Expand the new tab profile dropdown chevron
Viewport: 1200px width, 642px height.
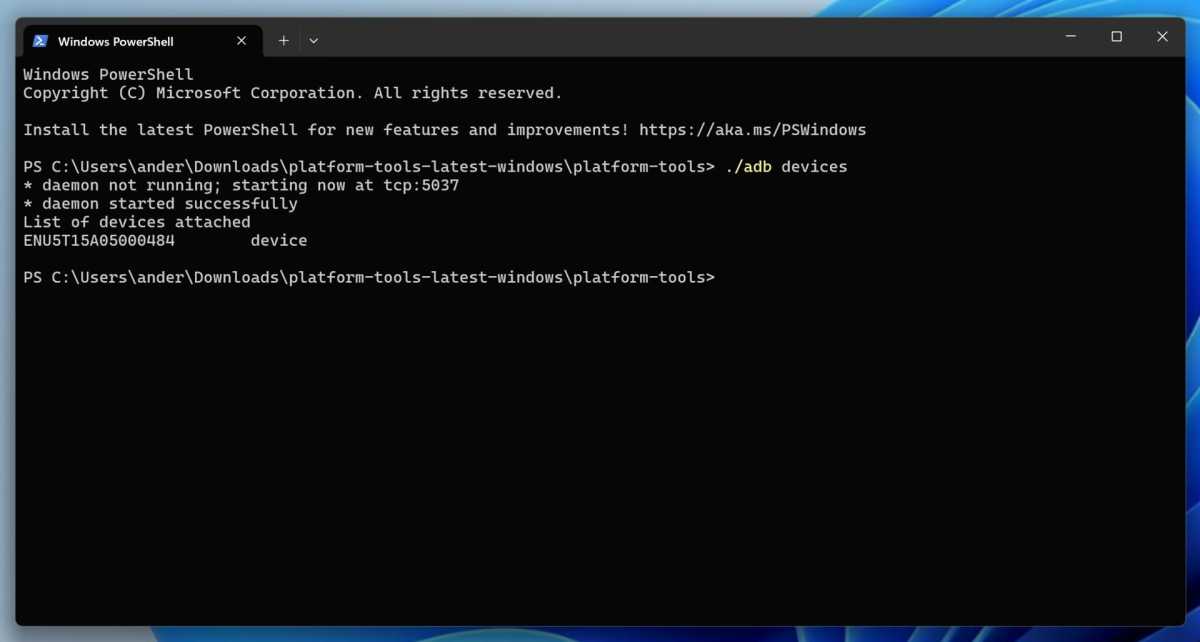(x=314, y=41)
